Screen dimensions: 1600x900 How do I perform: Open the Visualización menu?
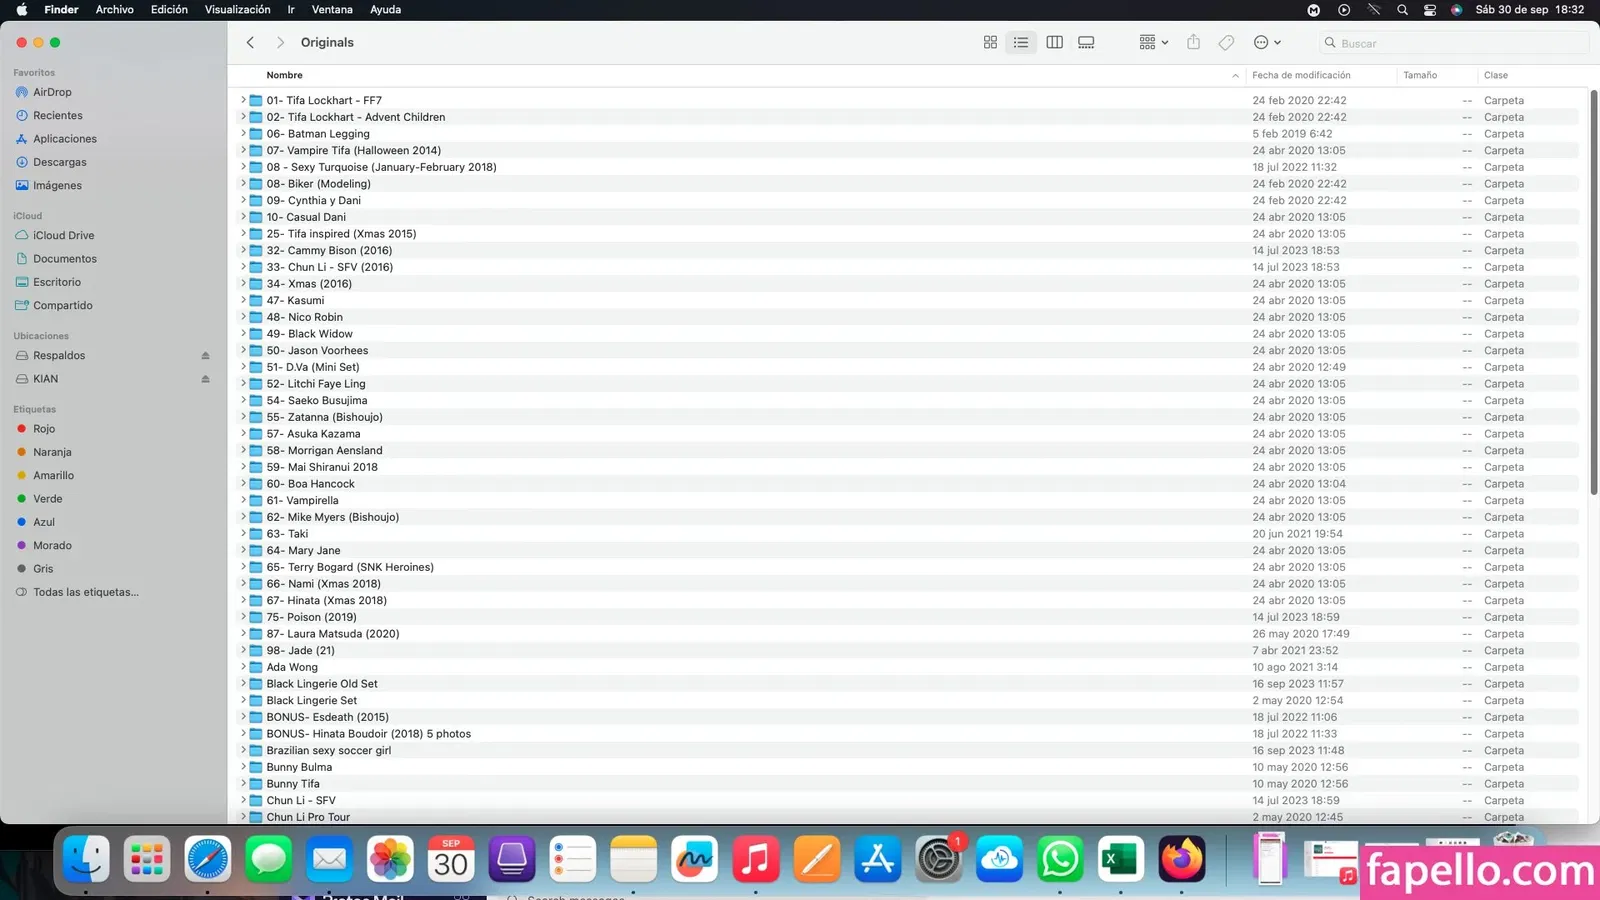pyautogui.click(x=237, y=10)
